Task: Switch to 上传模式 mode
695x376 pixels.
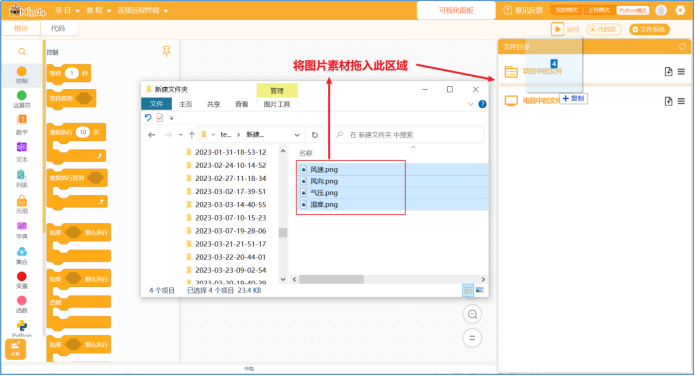Action: pos(599,10)
